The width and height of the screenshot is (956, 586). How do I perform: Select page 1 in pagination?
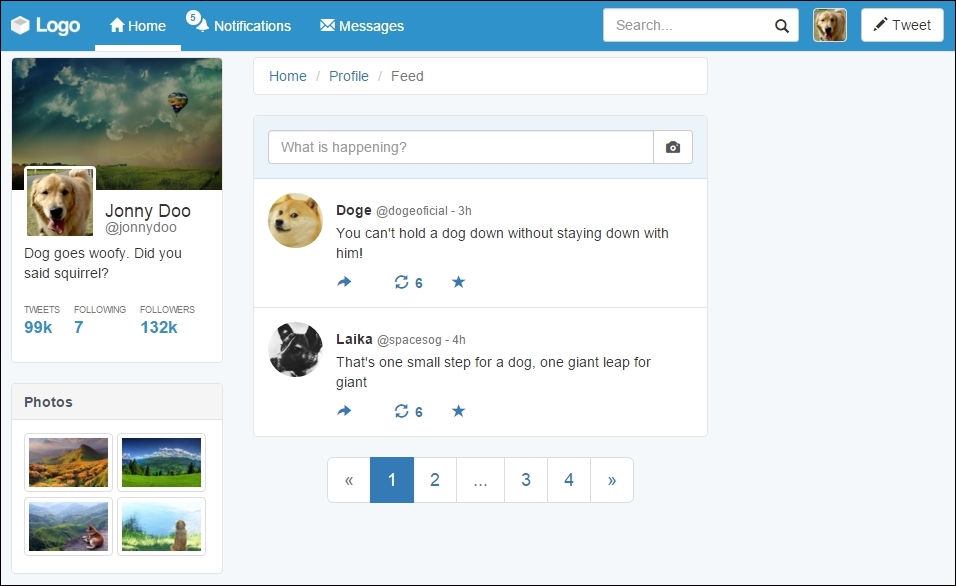pos(392,480)
